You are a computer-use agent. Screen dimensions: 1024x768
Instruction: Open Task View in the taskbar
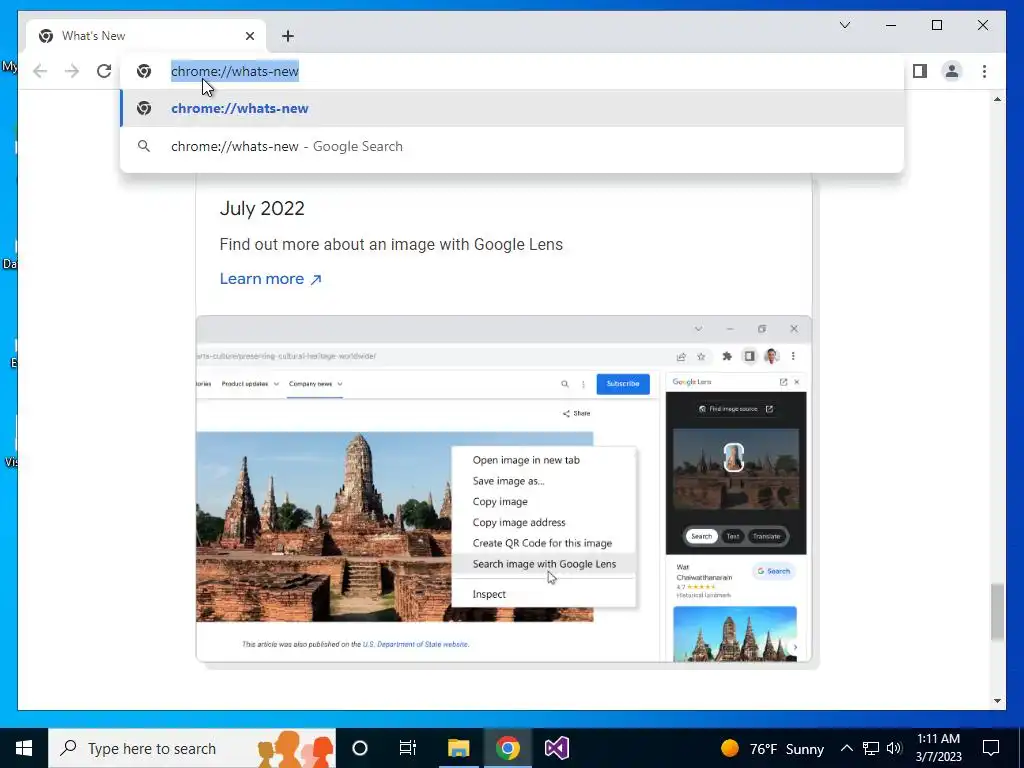408,748
